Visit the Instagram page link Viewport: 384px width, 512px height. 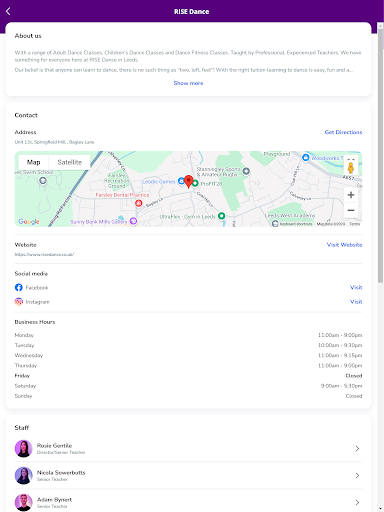[x=356, y=302]
